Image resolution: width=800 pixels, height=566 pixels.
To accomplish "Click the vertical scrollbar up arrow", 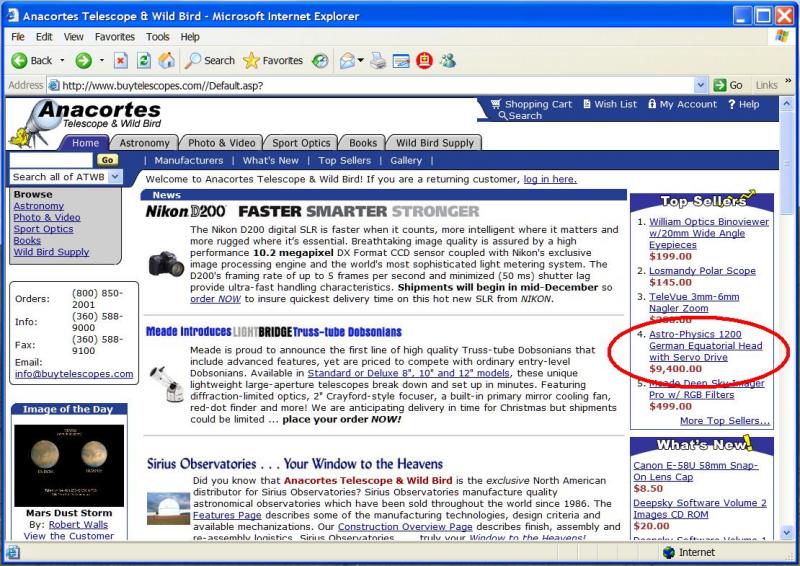I will [x=786, y=104].
